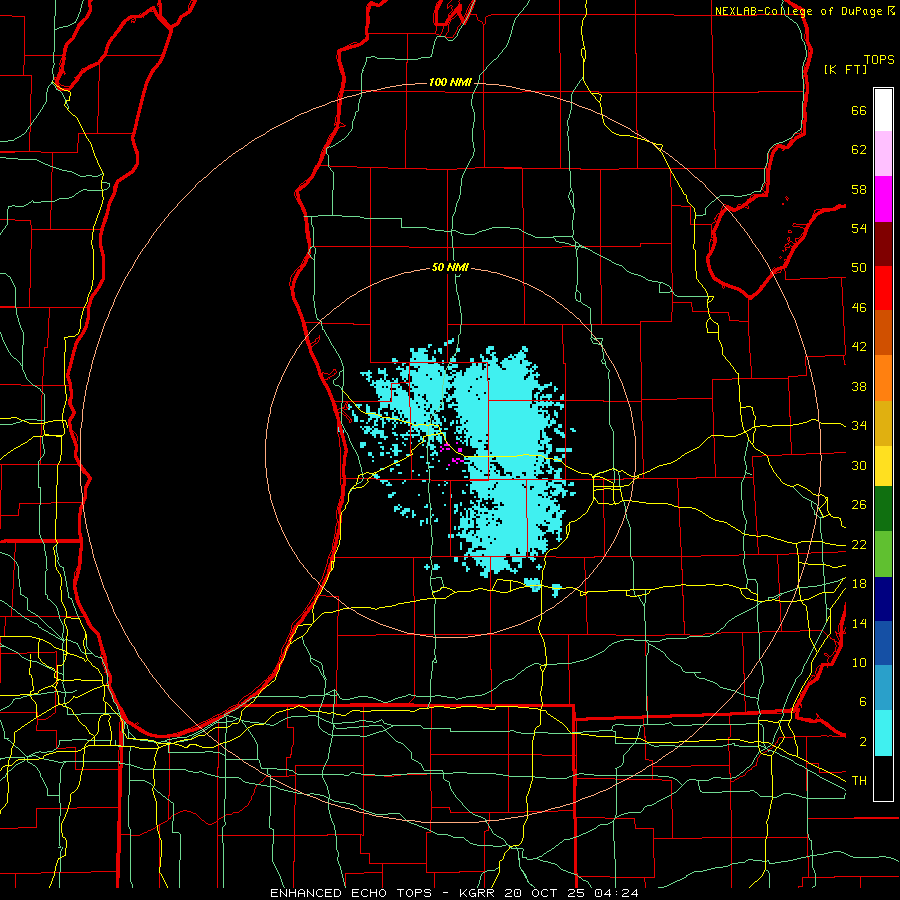900x900 pixels.
Task: Click the TH legend label
Action: pos(859,781)
